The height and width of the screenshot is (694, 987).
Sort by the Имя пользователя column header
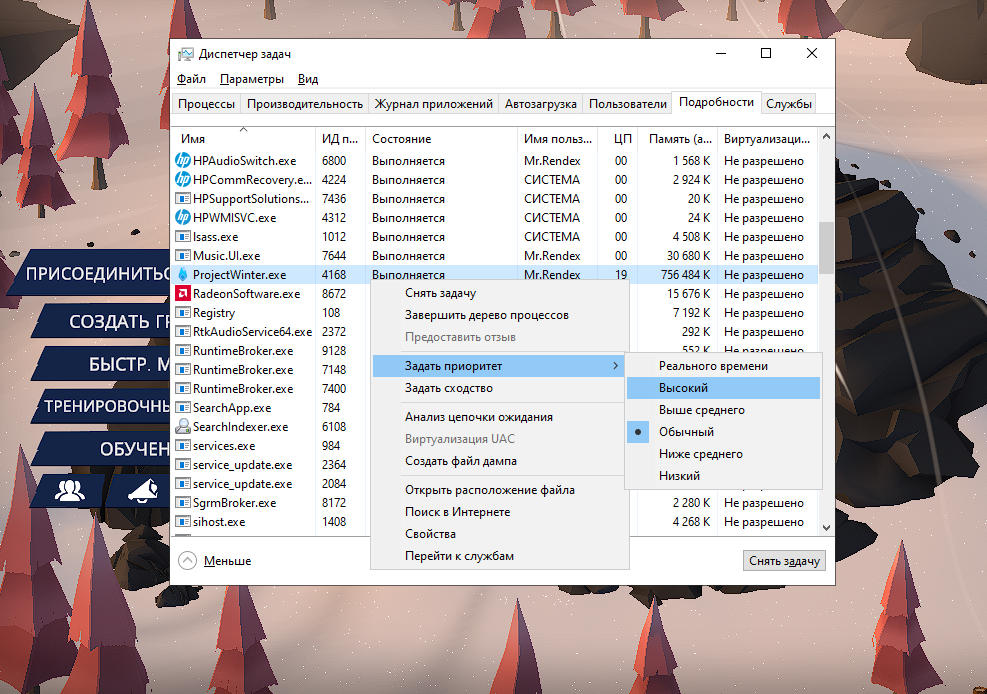click(558, 138)
